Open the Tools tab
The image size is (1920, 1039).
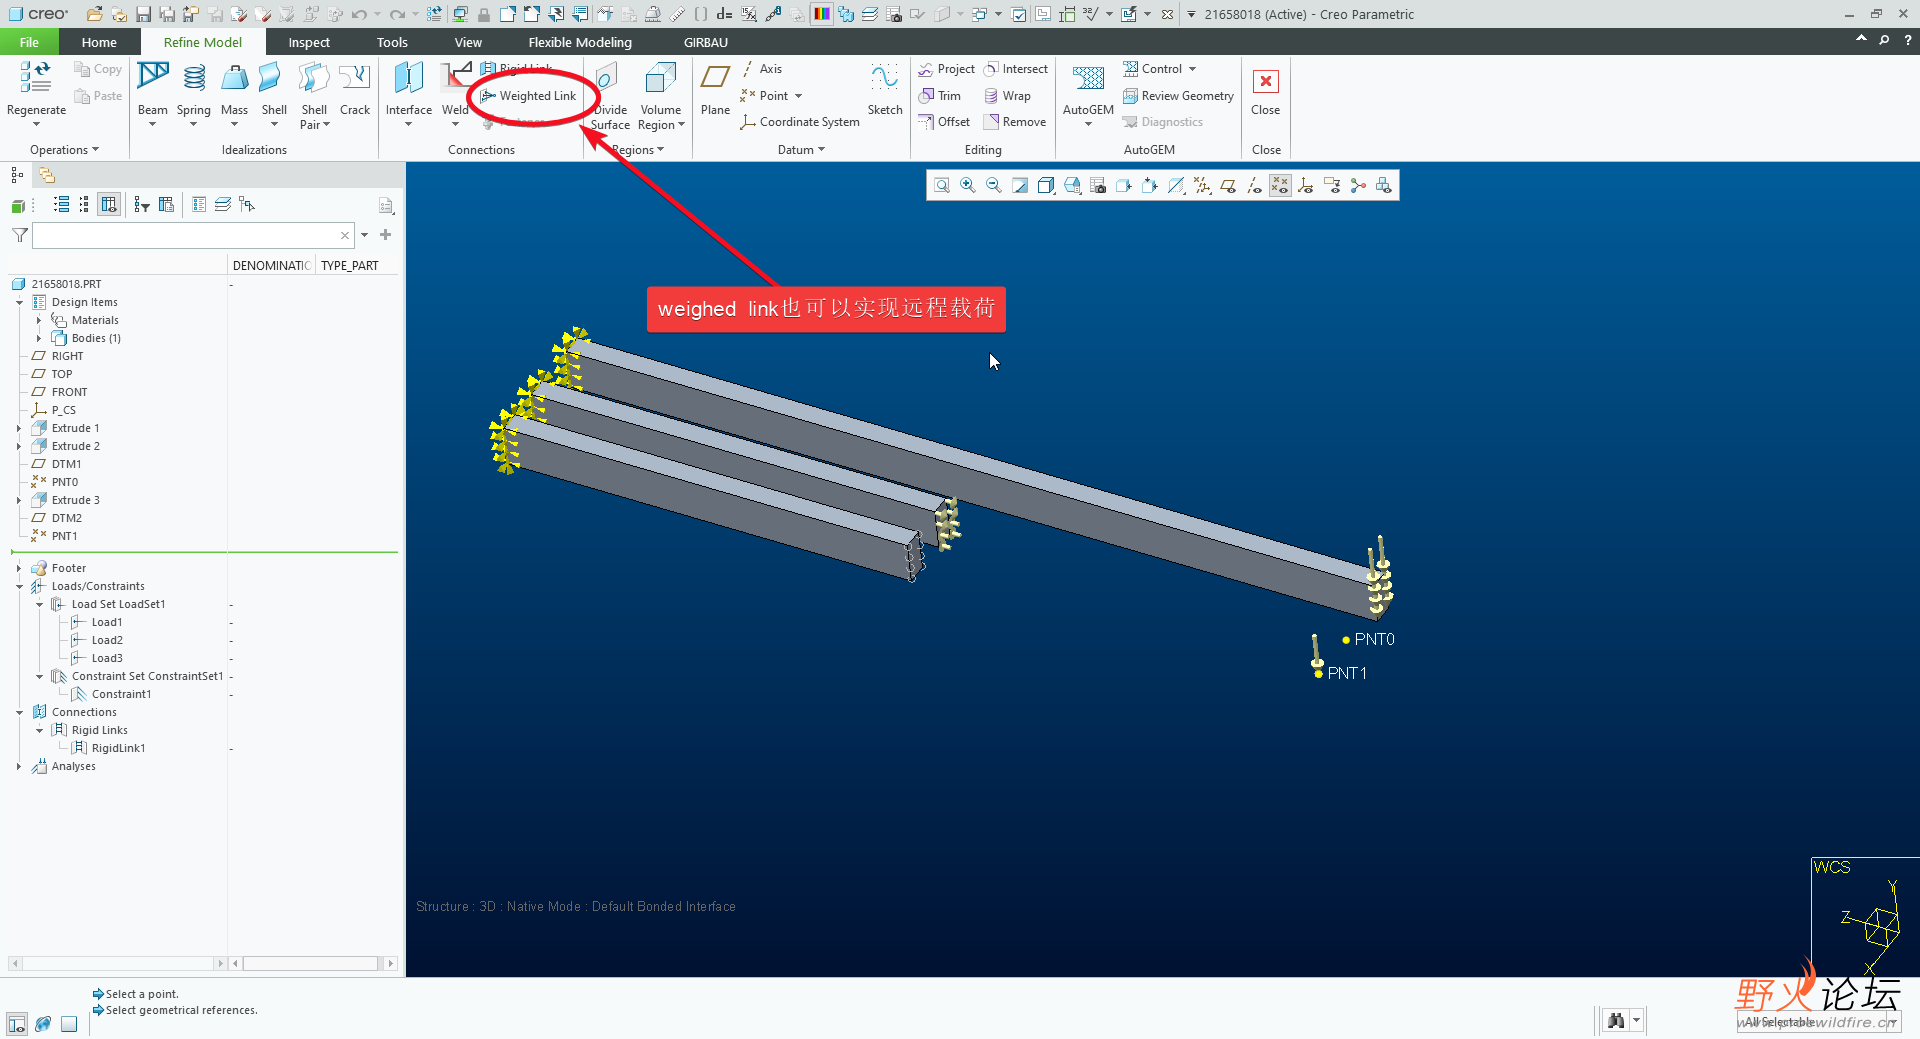click(x=392, y=42)
